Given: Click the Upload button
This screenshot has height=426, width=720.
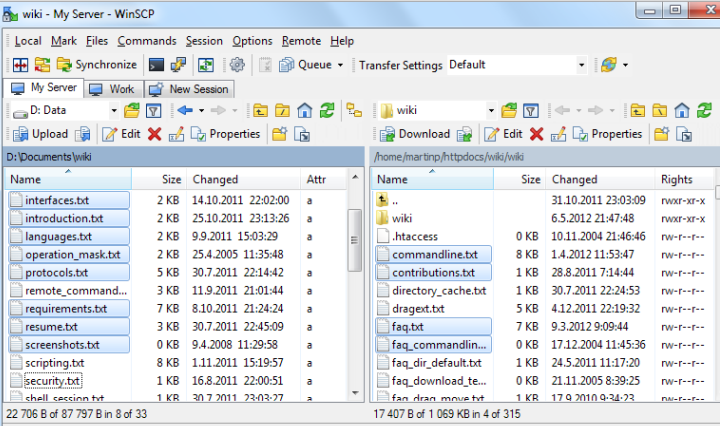Looking at the screenshot, I should click(41, 134).
